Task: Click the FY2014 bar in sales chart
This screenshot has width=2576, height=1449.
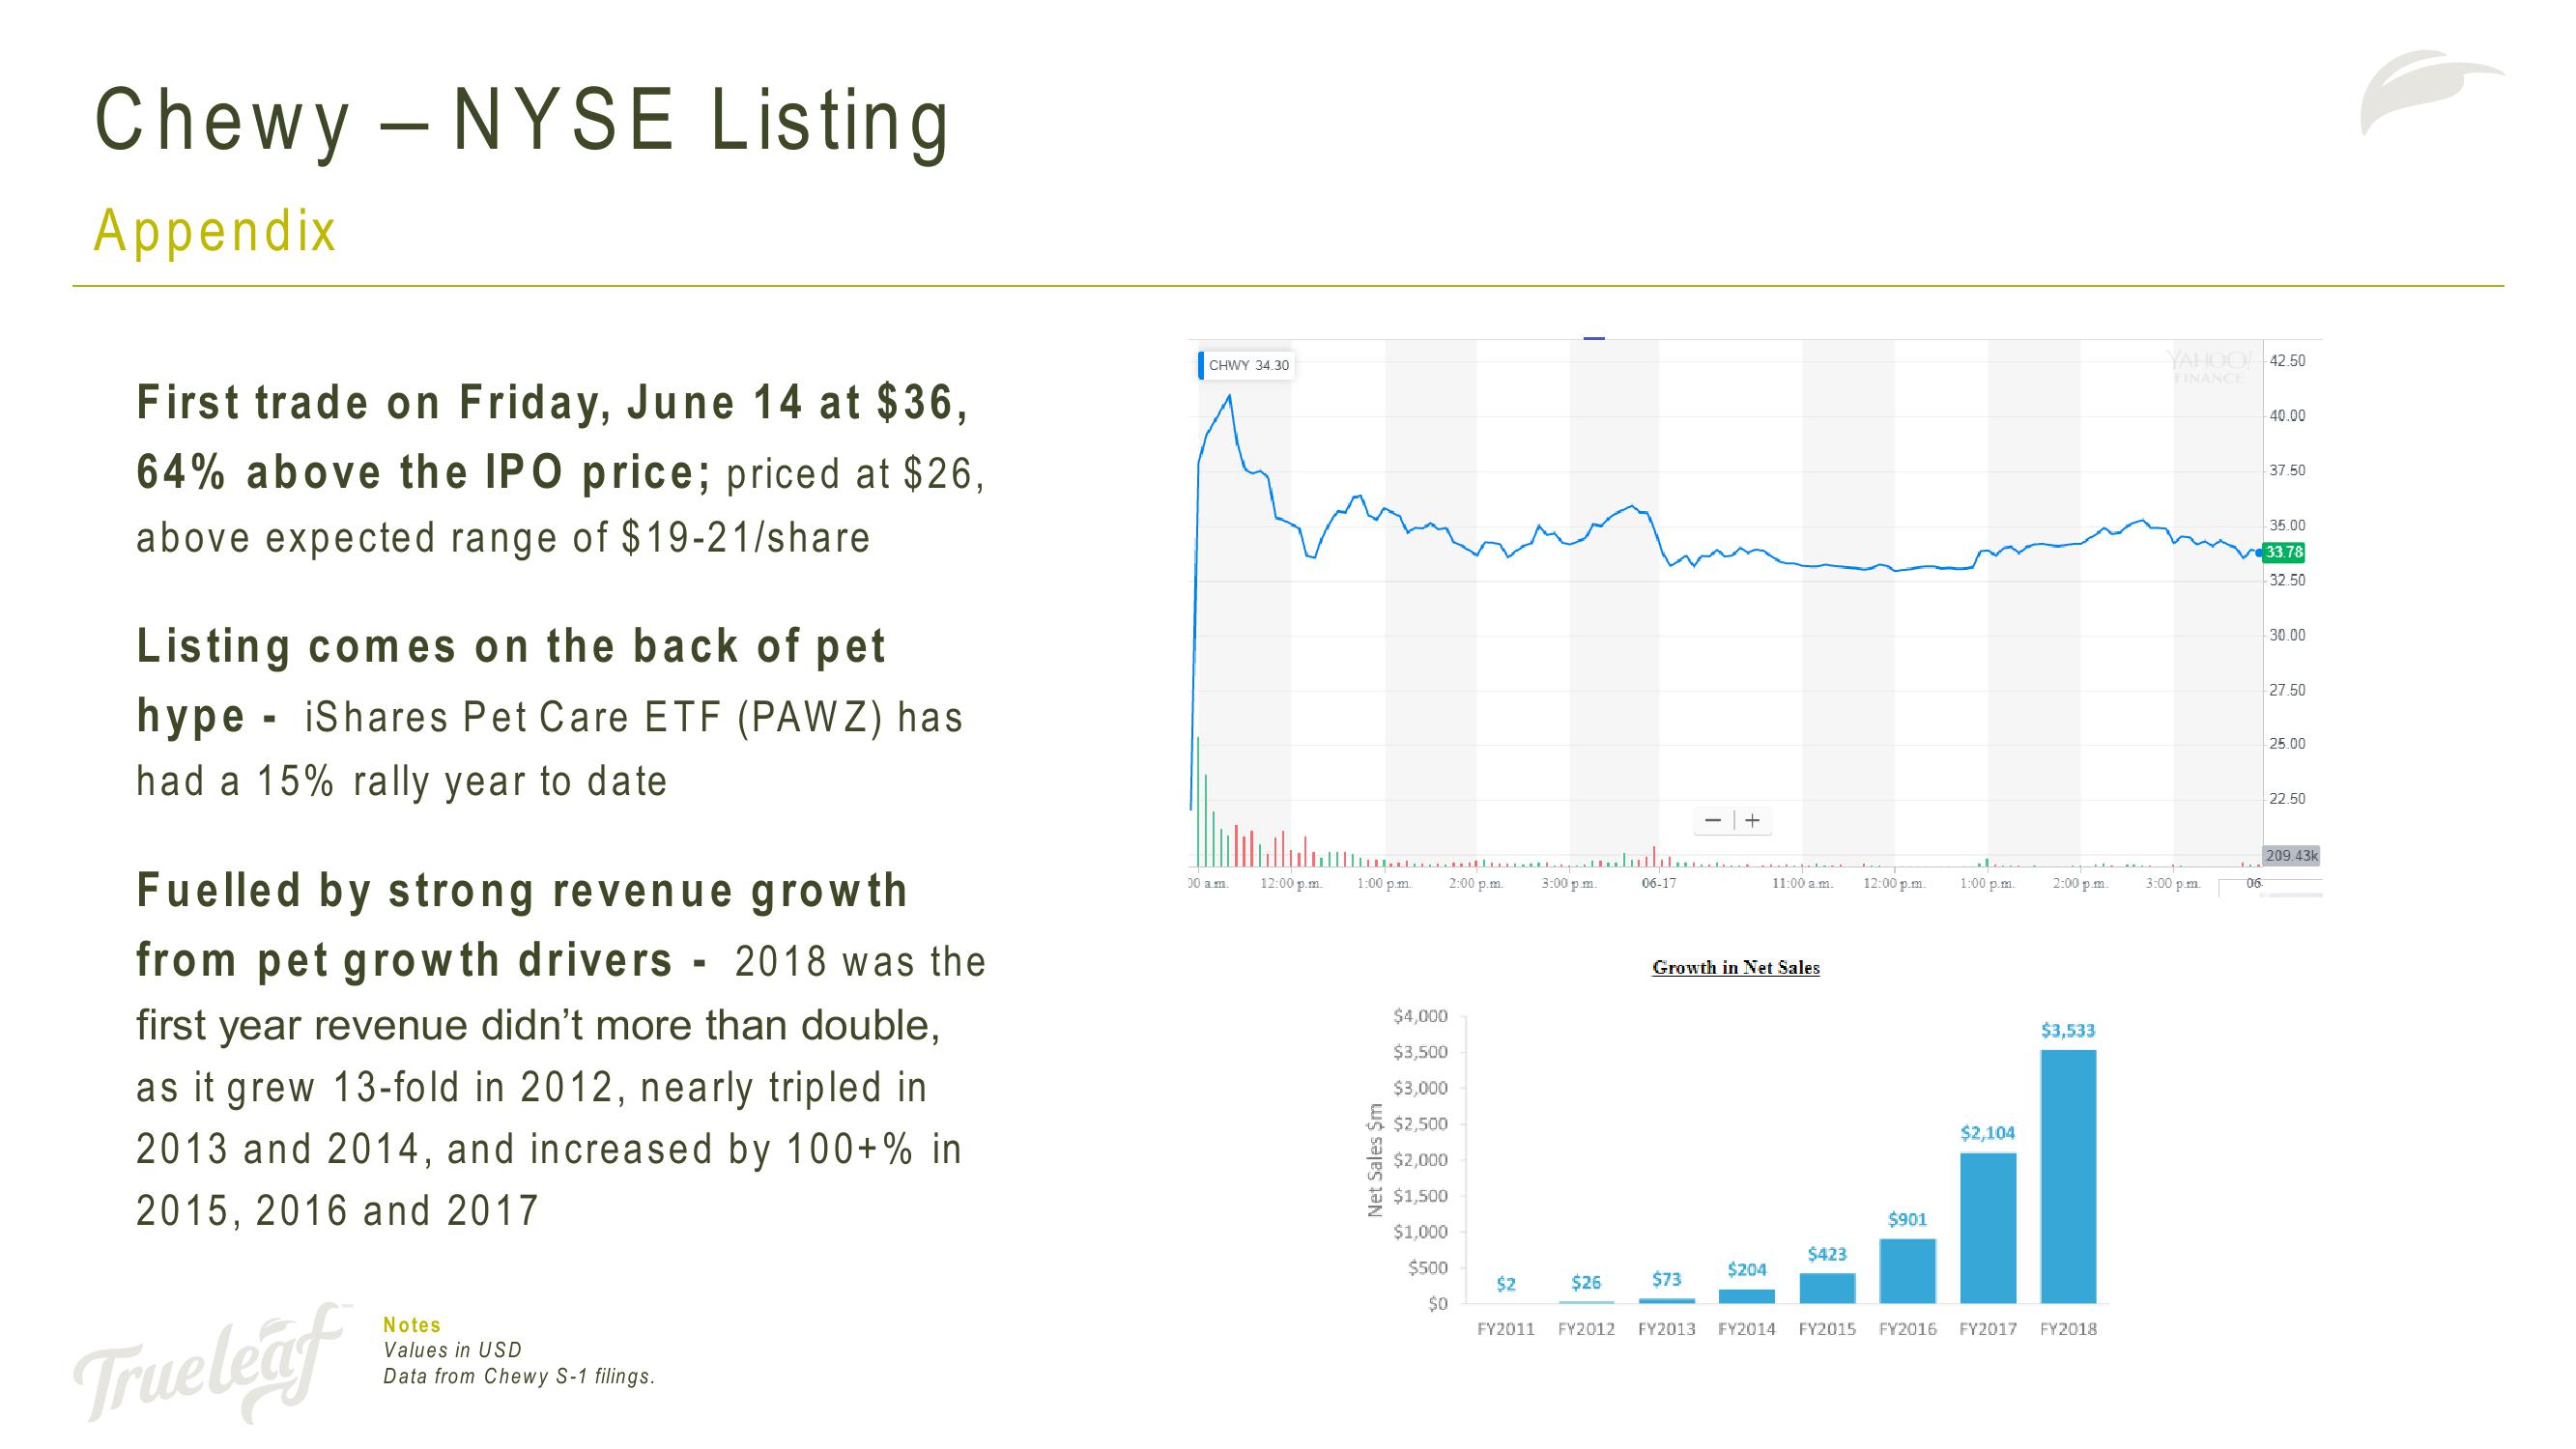Action: (1747, 1296)
